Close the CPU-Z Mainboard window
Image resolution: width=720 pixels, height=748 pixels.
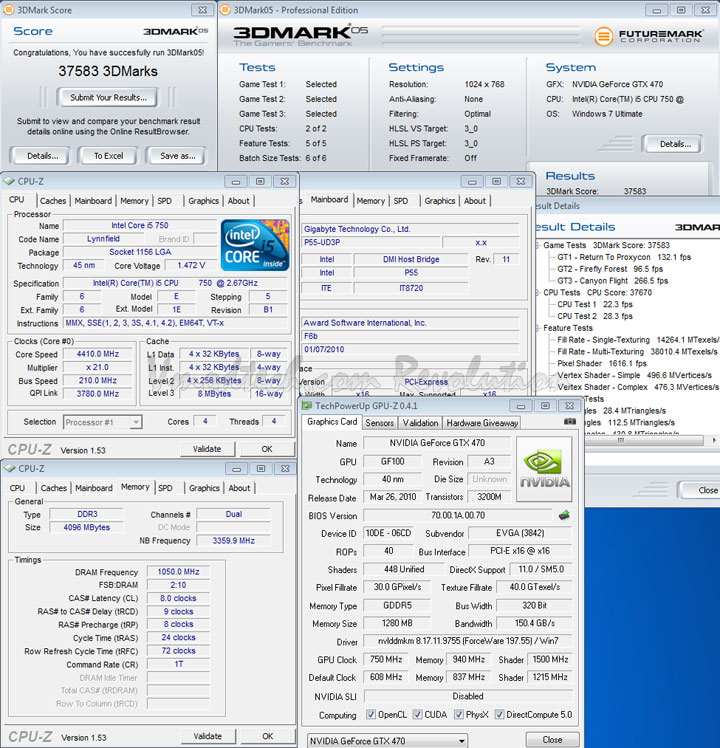tap(521, 182)
